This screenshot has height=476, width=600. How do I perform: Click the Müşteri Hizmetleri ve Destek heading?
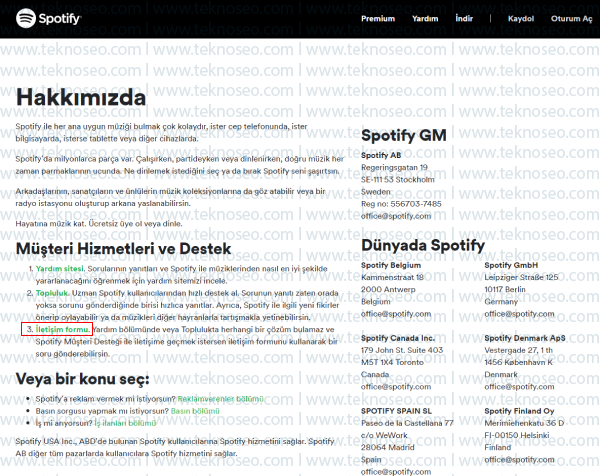point(123,249)
